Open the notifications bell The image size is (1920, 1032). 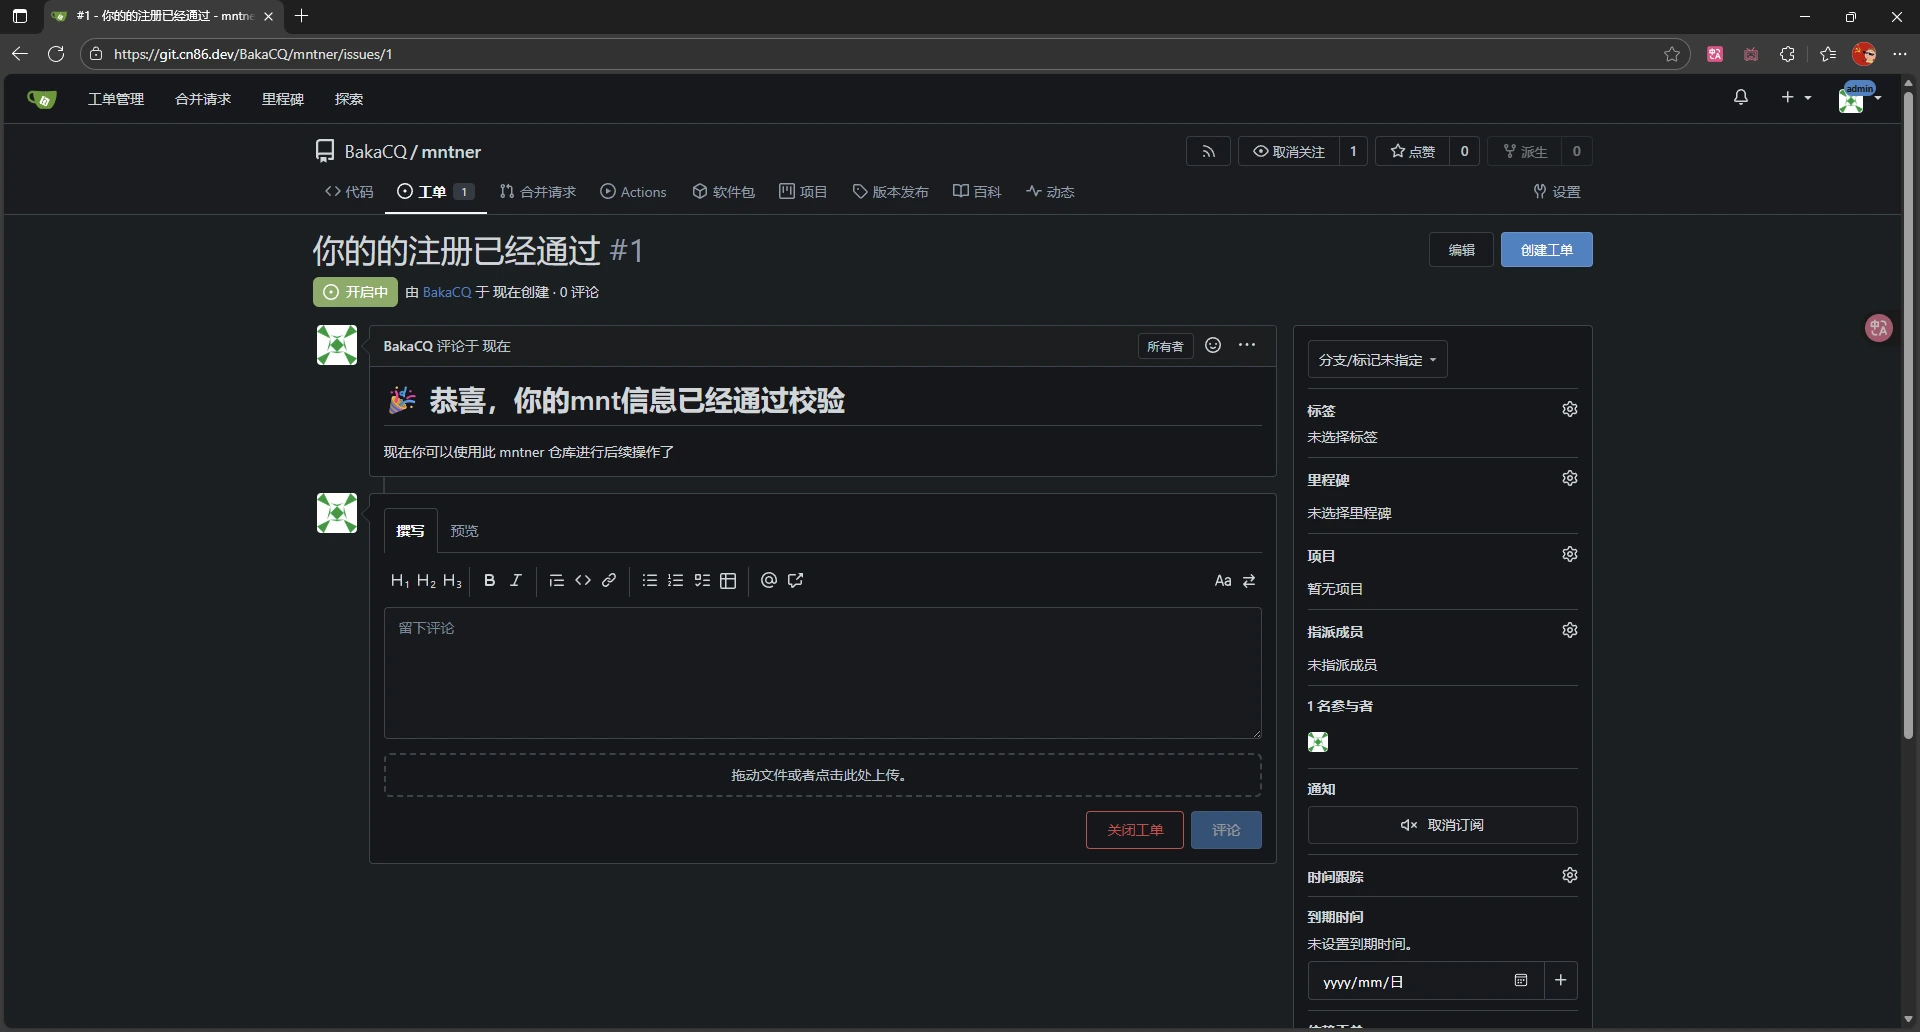click(1741, 97)
